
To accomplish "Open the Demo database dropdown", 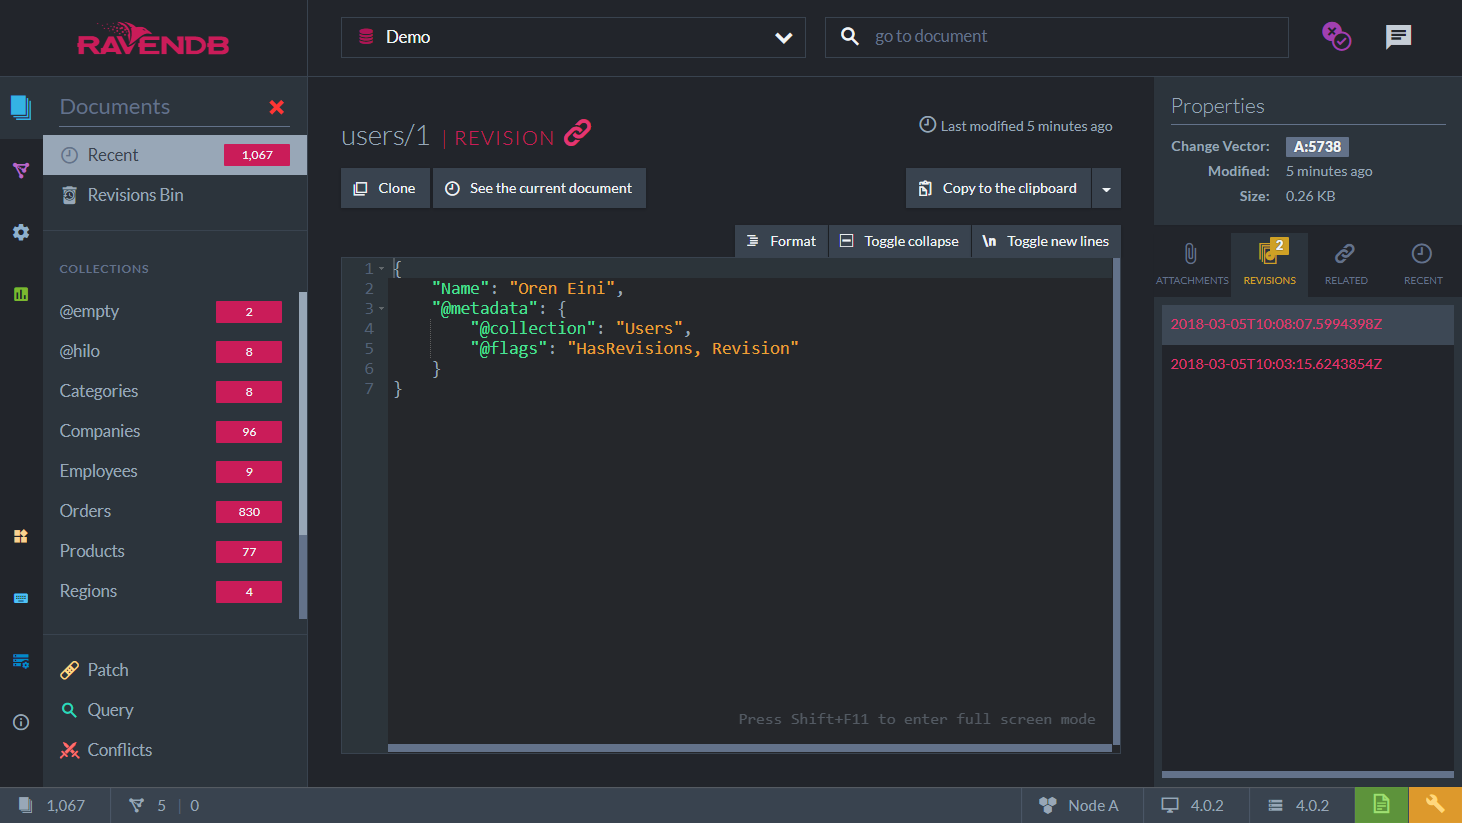I will [573, 37].
